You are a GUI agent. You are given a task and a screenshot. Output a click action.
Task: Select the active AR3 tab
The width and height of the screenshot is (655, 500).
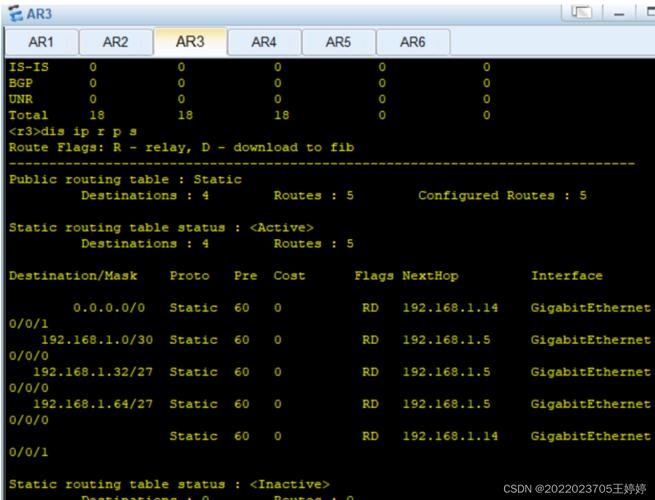point(190,41)
